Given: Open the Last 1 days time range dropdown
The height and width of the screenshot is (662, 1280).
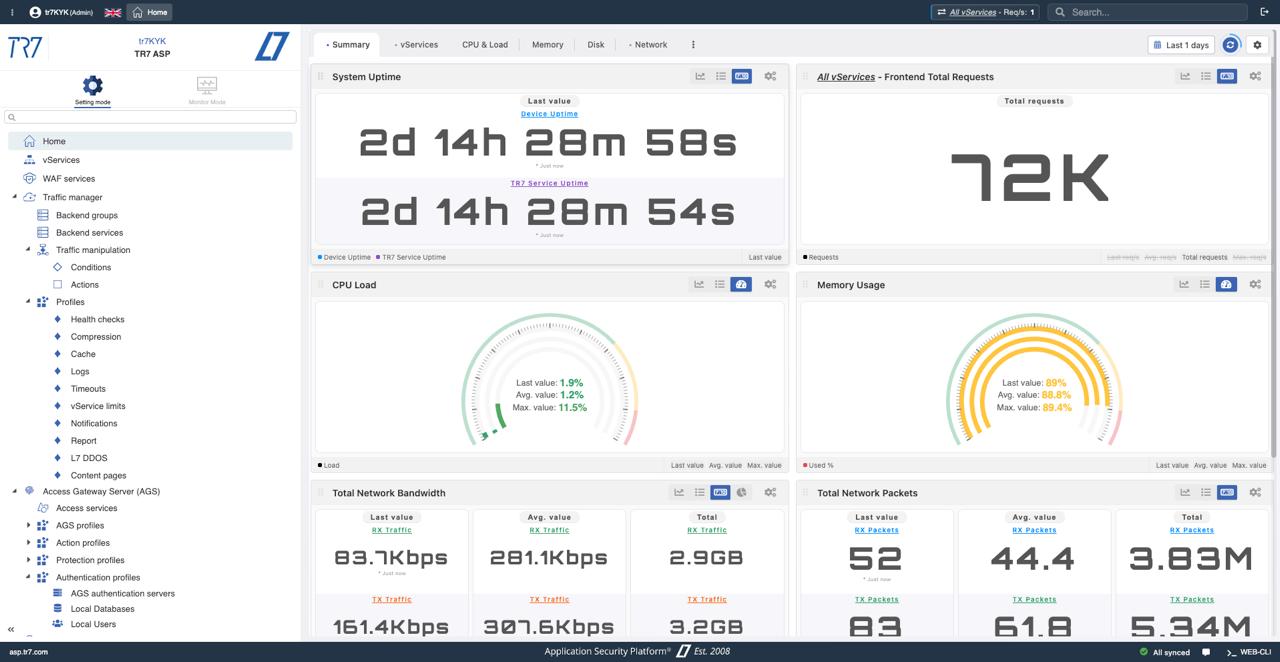Looking at the screenshot, I should tap(1181, 45).
